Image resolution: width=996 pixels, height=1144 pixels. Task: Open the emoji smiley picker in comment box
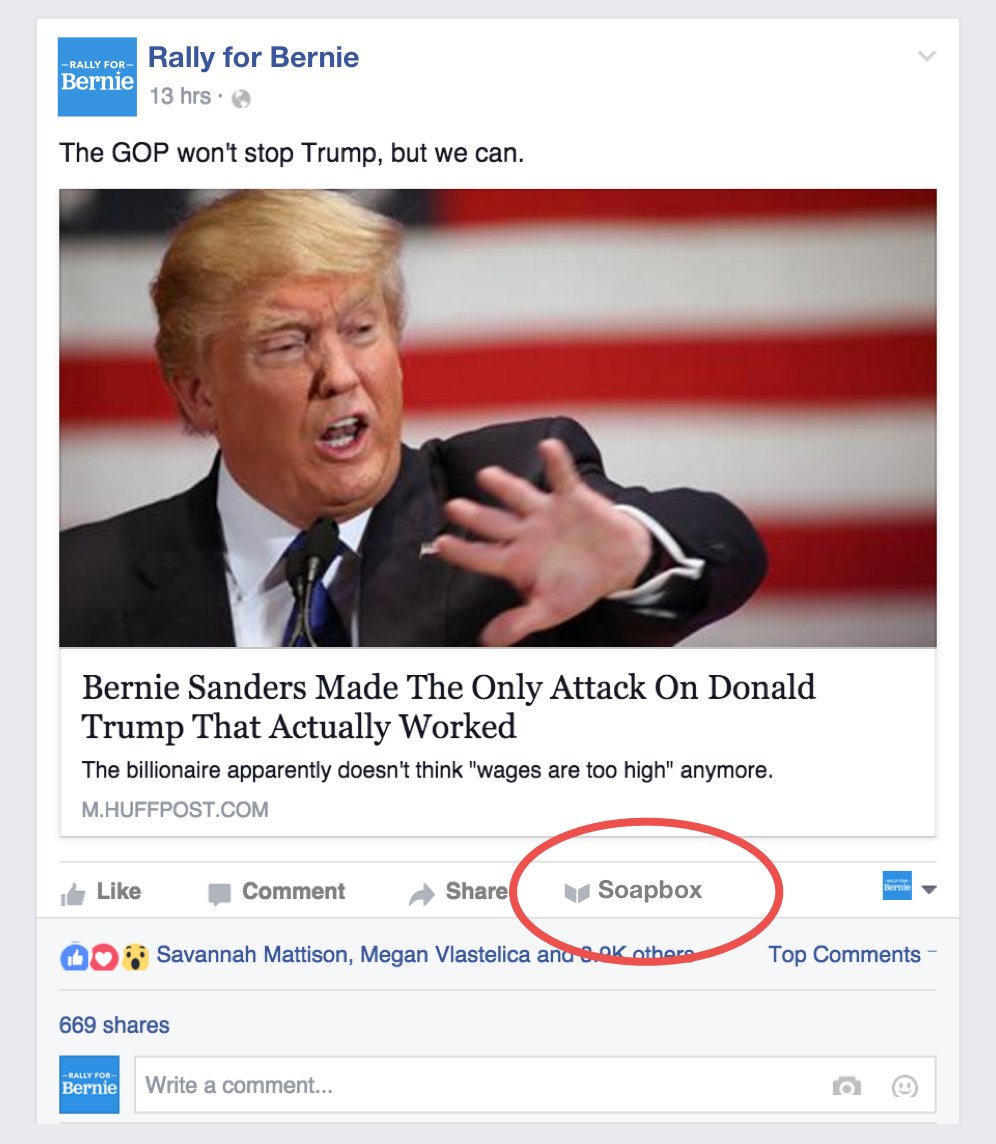[x=905, y=1086]
